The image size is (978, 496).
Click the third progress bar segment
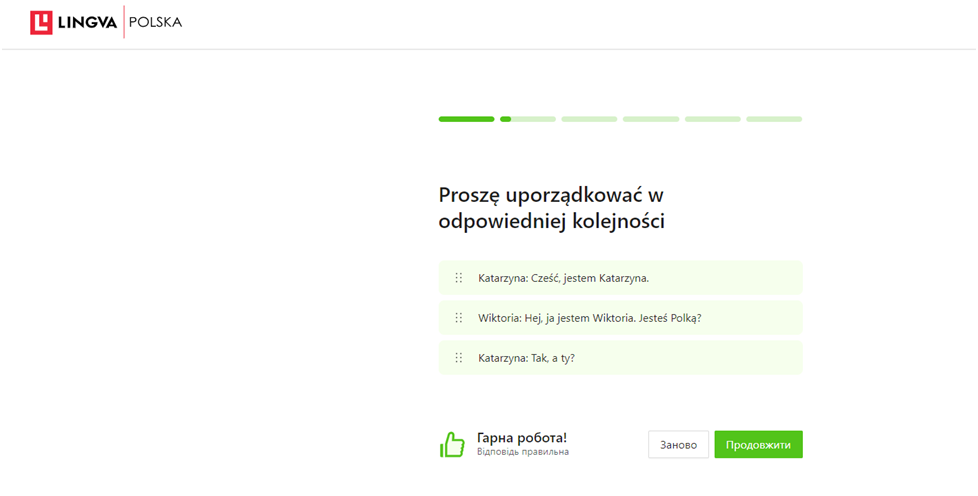pos(589,119)
